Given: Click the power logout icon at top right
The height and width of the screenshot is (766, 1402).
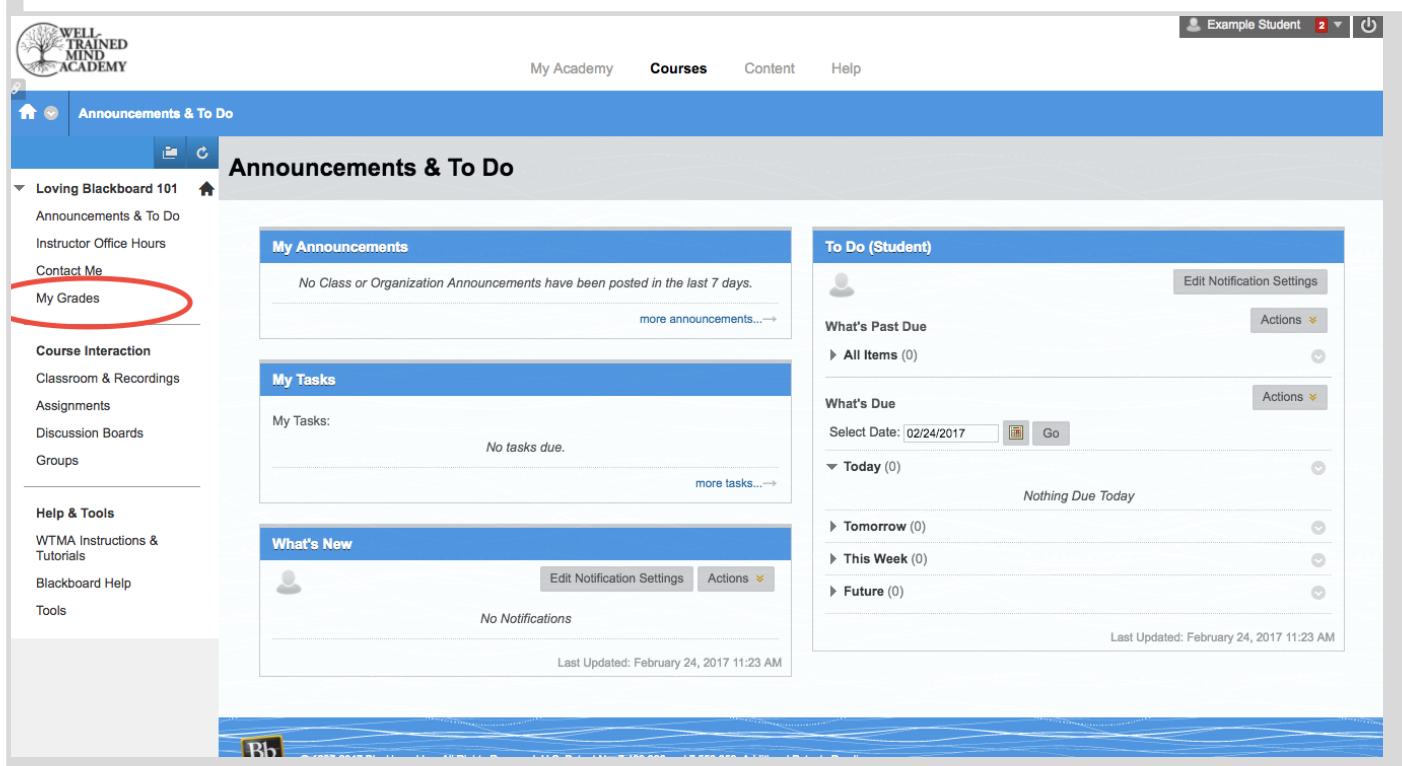Looking at the screenshot, I should [1369, 26].
